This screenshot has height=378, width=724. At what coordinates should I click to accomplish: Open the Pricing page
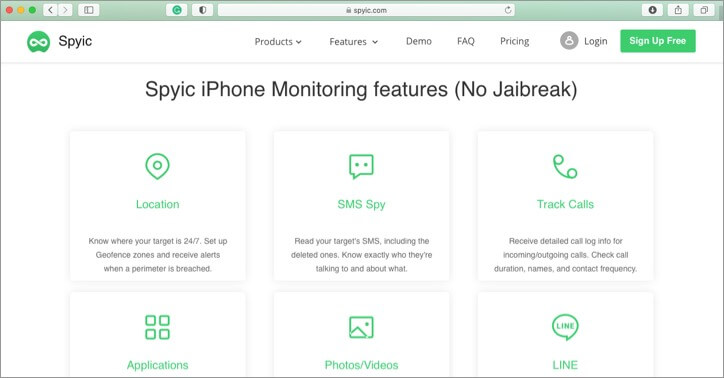[514, 41]
